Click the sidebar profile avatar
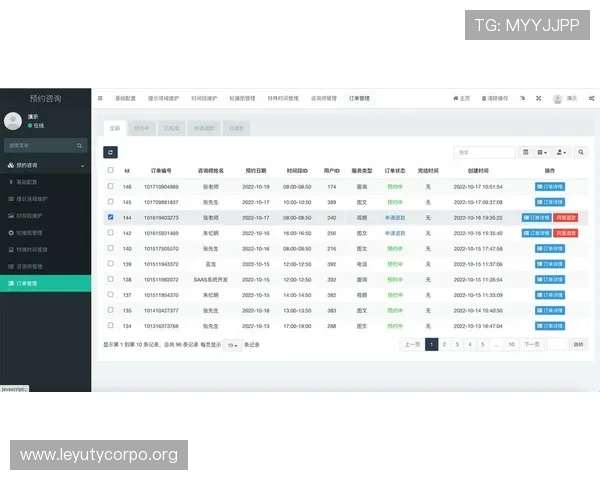The height and width of the screenshot is (480, 600). coord(13,121)
